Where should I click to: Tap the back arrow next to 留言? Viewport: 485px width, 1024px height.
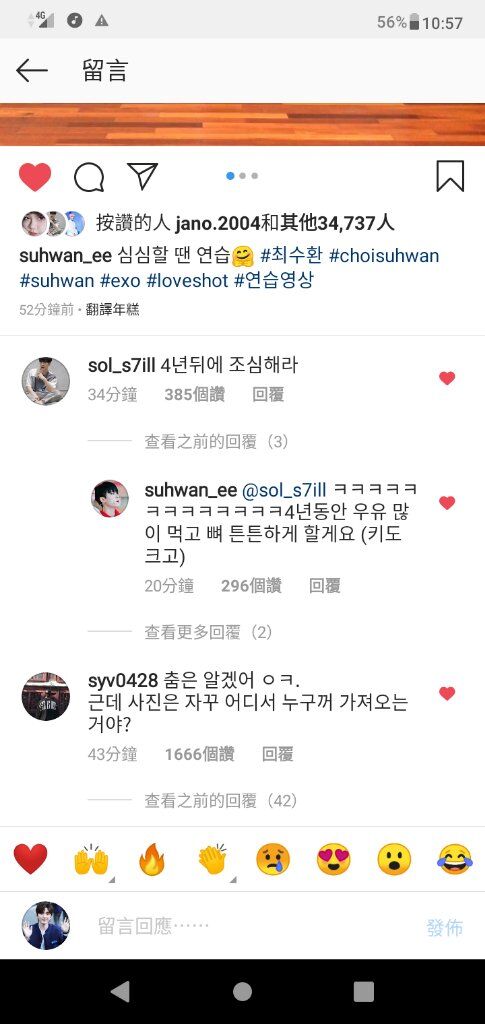32,71
